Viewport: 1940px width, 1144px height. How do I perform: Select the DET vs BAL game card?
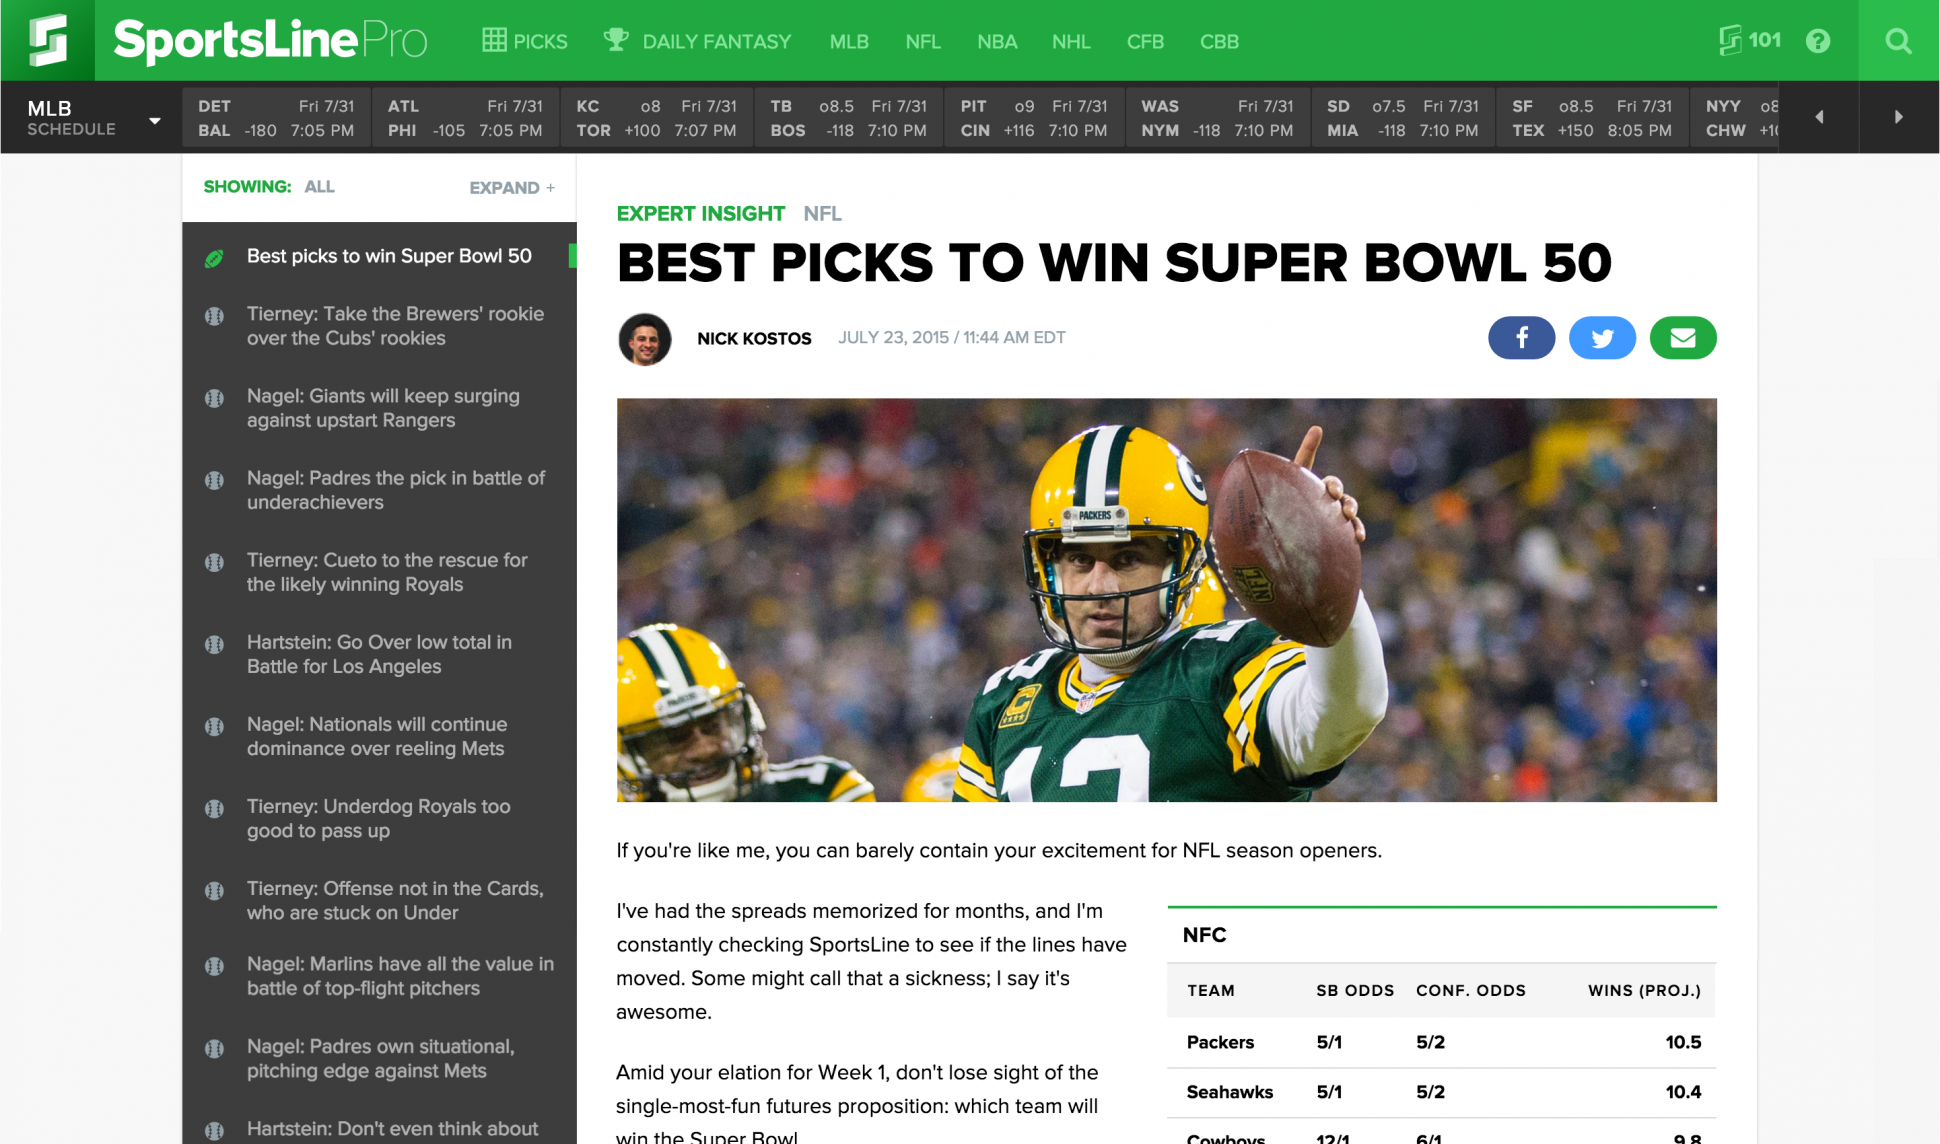[277, 116]
